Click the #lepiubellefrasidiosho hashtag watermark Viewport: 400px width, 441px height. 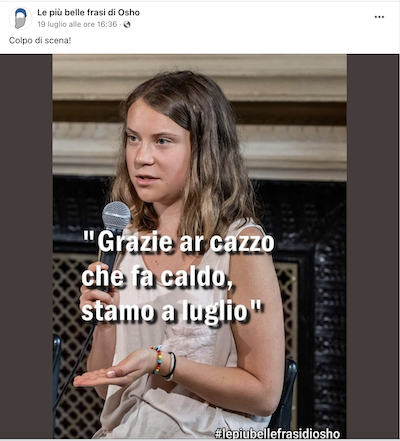(x=277, y=433)
